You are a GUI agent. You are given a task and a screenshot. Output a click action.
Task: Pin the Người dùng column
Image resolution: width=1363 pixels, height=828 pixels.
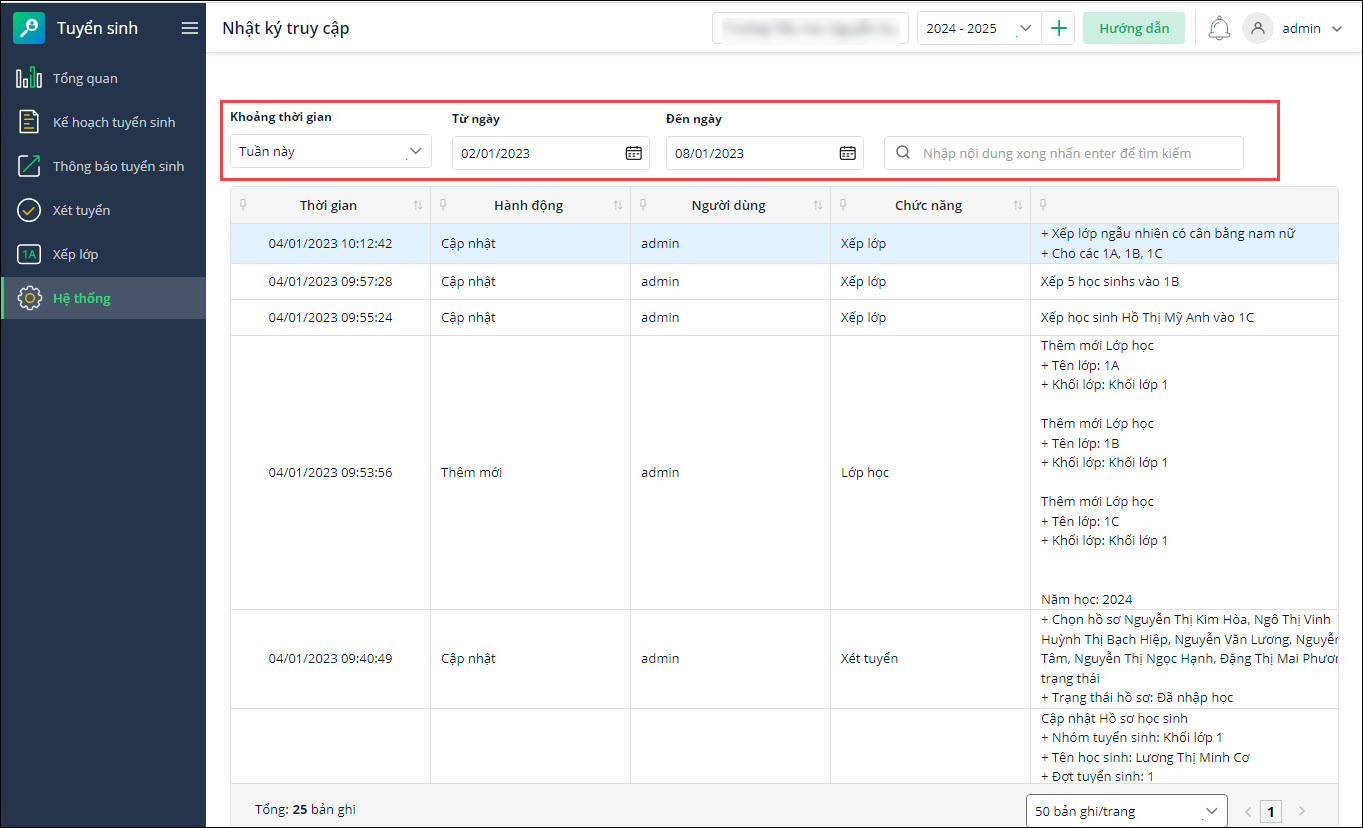point(643,205)
